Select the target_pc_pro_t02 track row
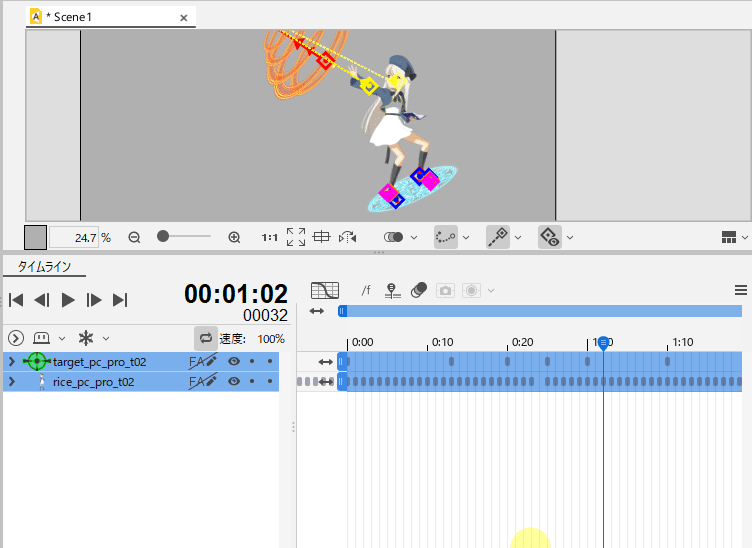The image size is (752, 548). click(x=141, y=362)
